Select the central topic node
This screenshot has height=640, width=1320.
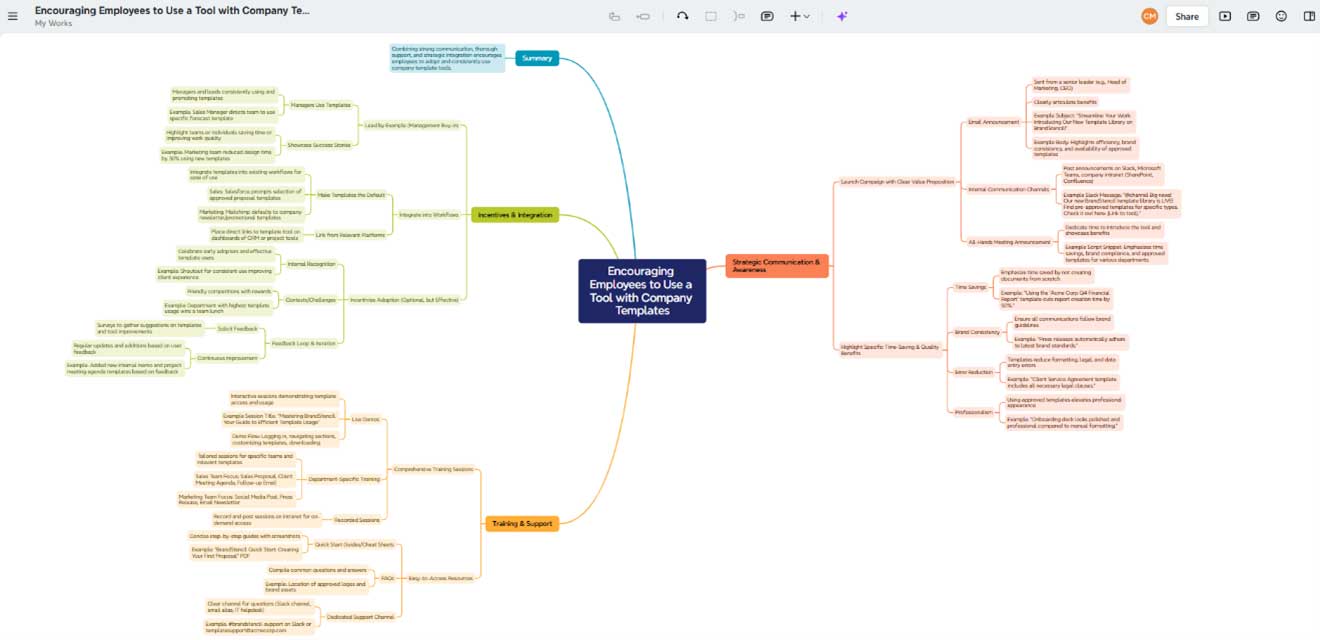pyautogui.click(x=642, y=291)
